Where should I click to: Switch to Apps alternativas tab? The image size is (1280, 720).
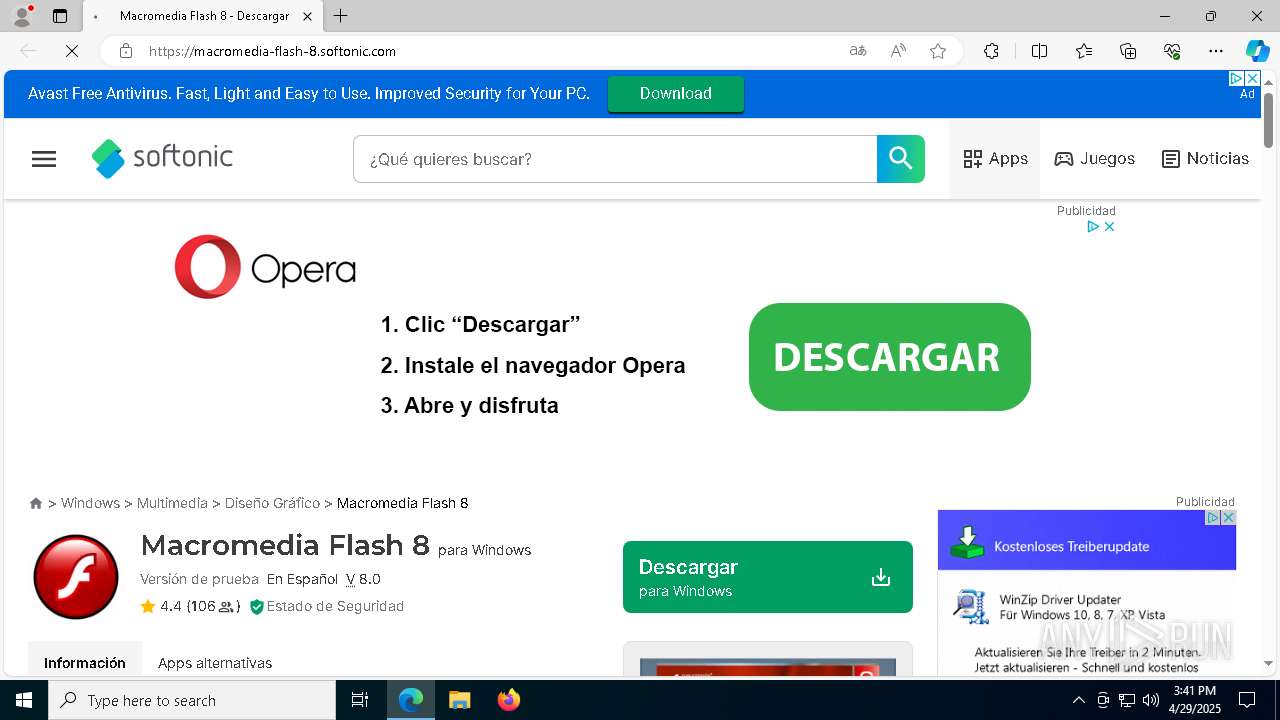tap(215, 662)
